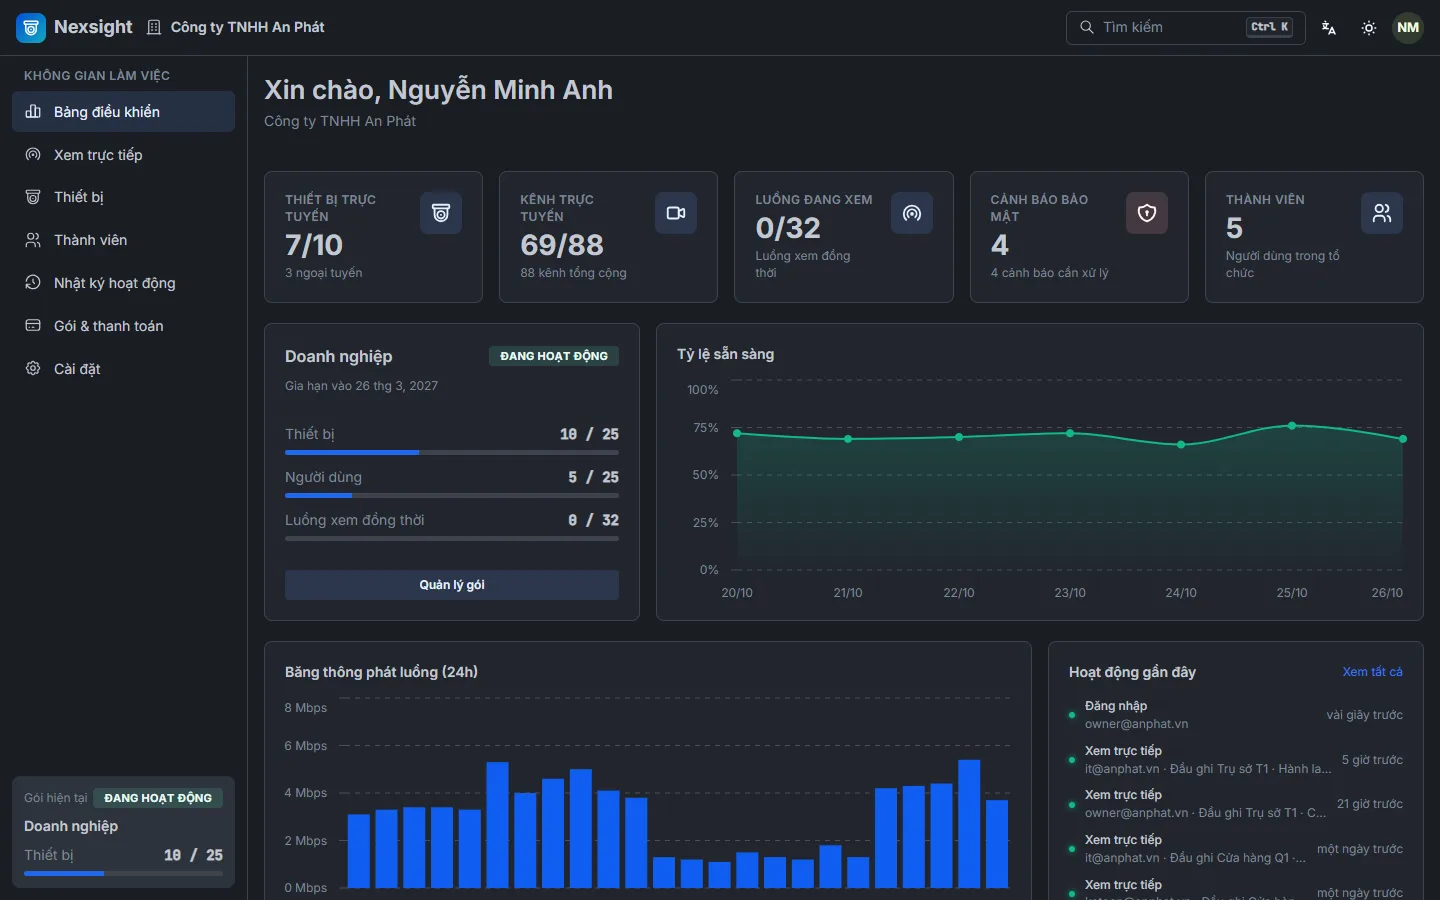1440x900 pixels.
Task: Click the Ctrl K shortcut badge
Action: [1270, 27]
